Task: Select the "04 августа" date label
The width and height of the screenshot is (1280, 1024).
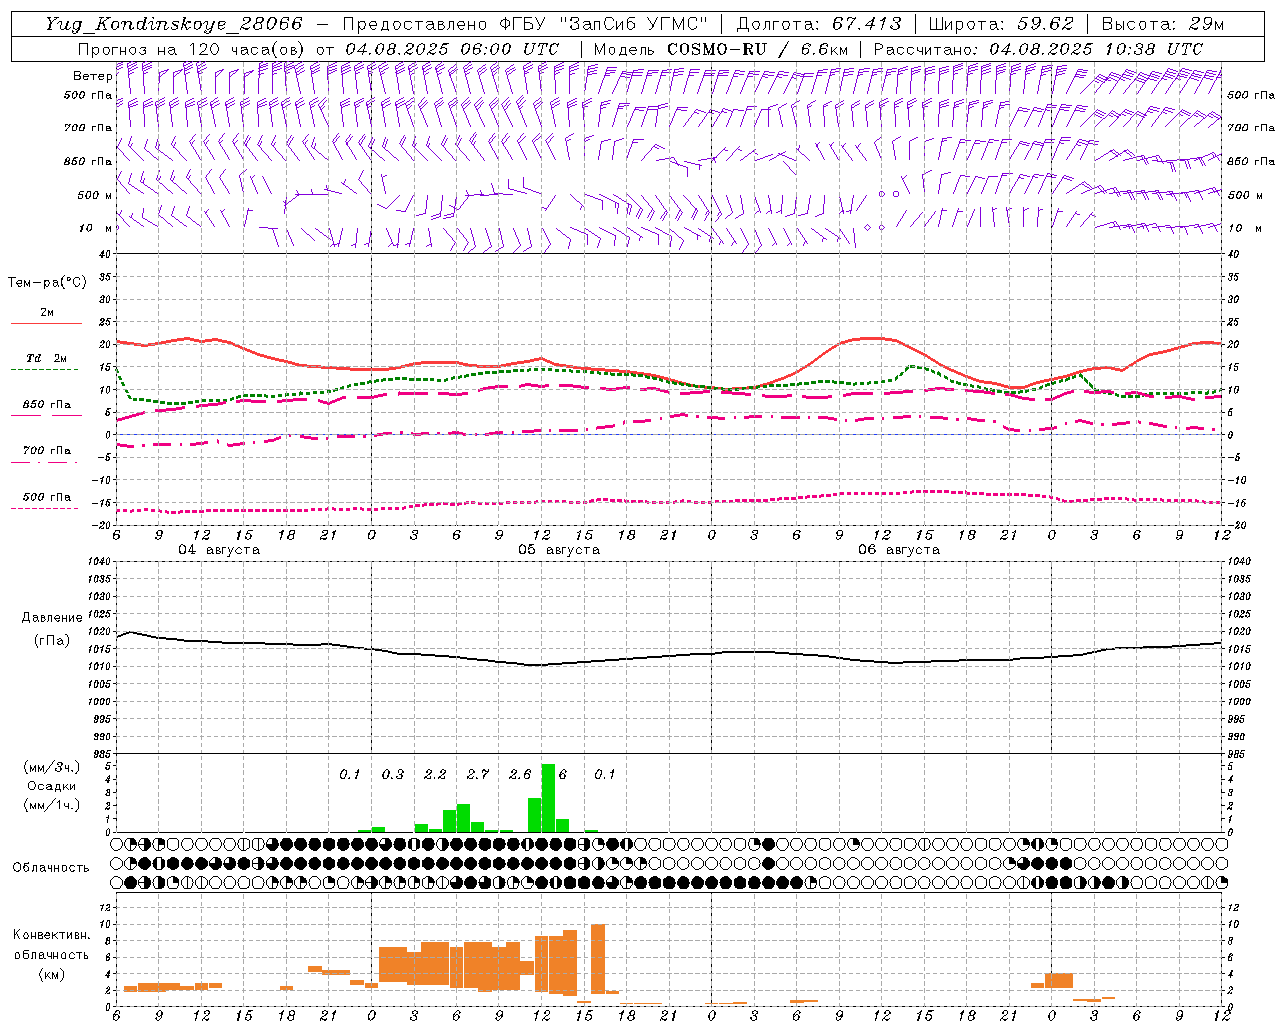Action: click(x=219, y=550)
